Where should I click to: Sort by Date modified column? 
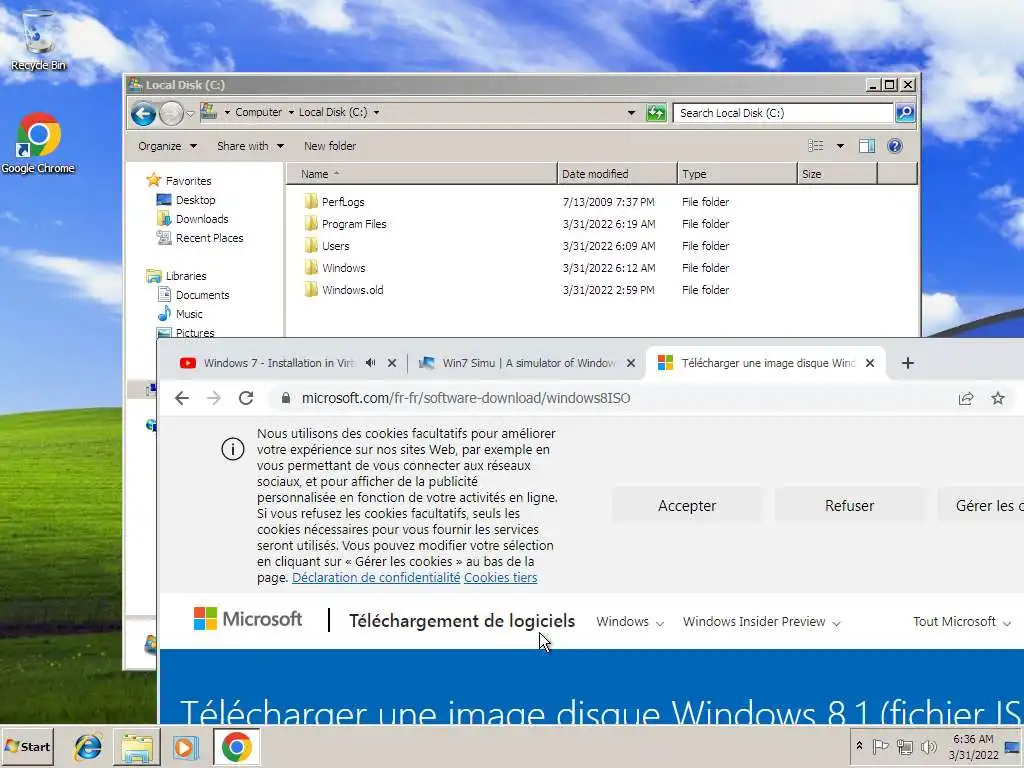[617, 174]
